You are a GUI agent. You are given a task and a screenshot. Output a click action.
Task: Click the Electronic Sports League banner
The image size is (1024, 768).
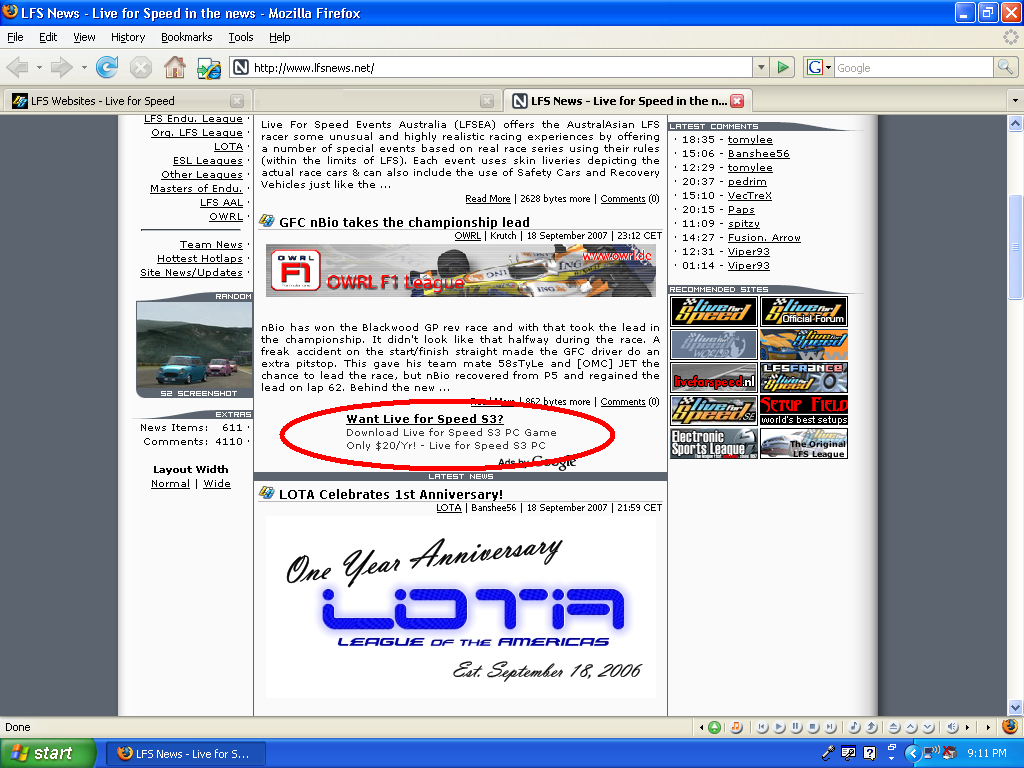[714, 443]
